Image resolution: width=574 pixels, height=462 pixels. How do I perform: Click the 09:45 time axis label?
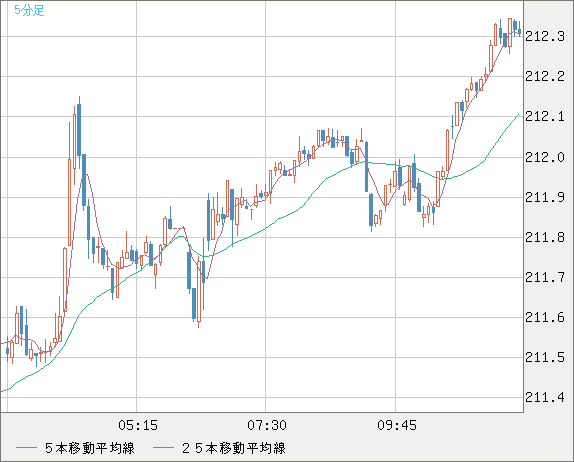[397, 425]
